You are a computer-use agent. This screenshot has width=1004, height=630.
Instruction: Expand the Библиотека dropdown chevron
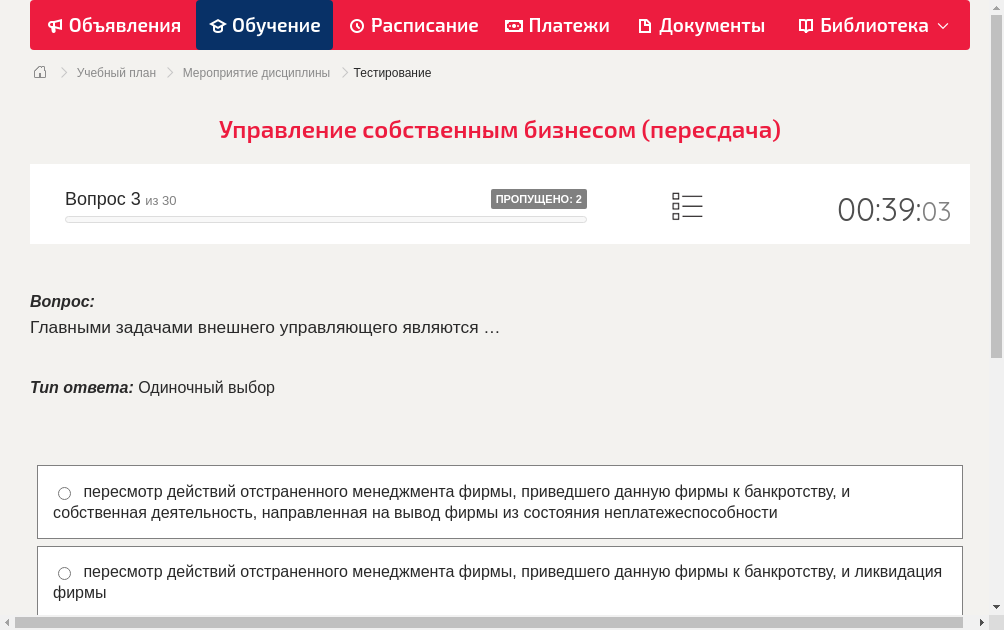click(x=945, y=25)
